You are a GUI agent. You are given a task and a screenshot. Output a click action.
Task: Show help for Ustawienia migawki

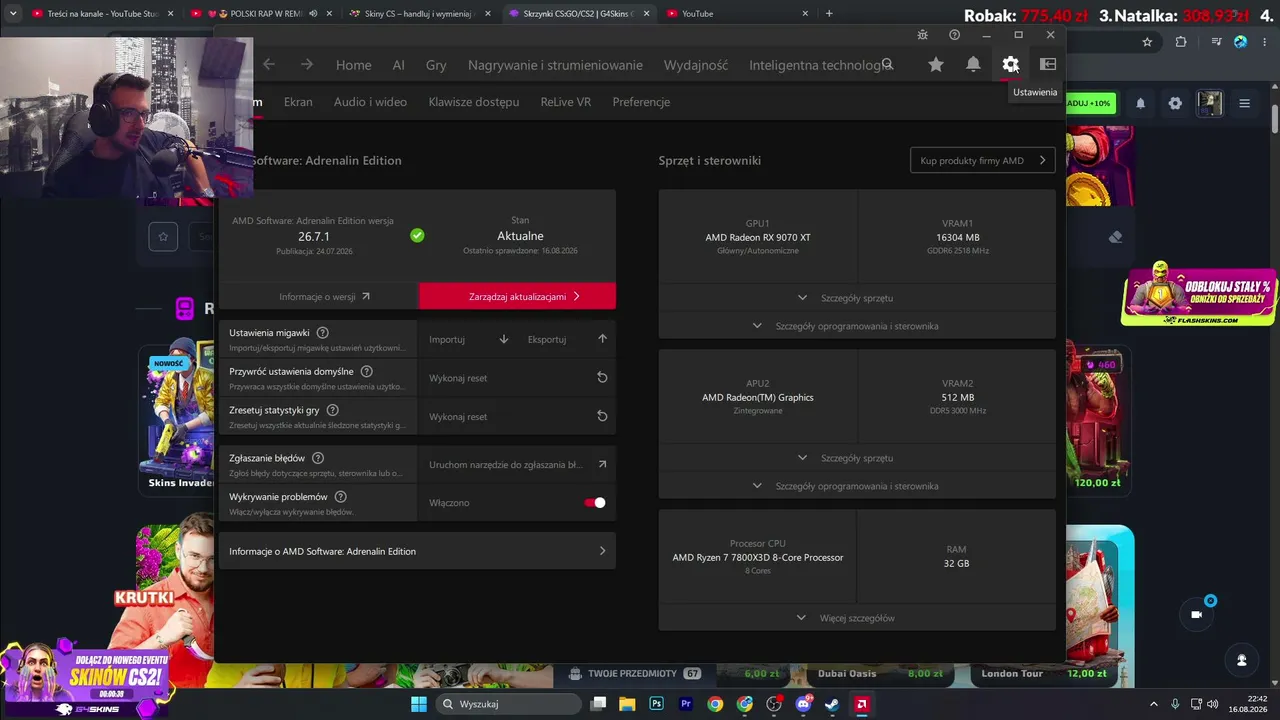323,333
